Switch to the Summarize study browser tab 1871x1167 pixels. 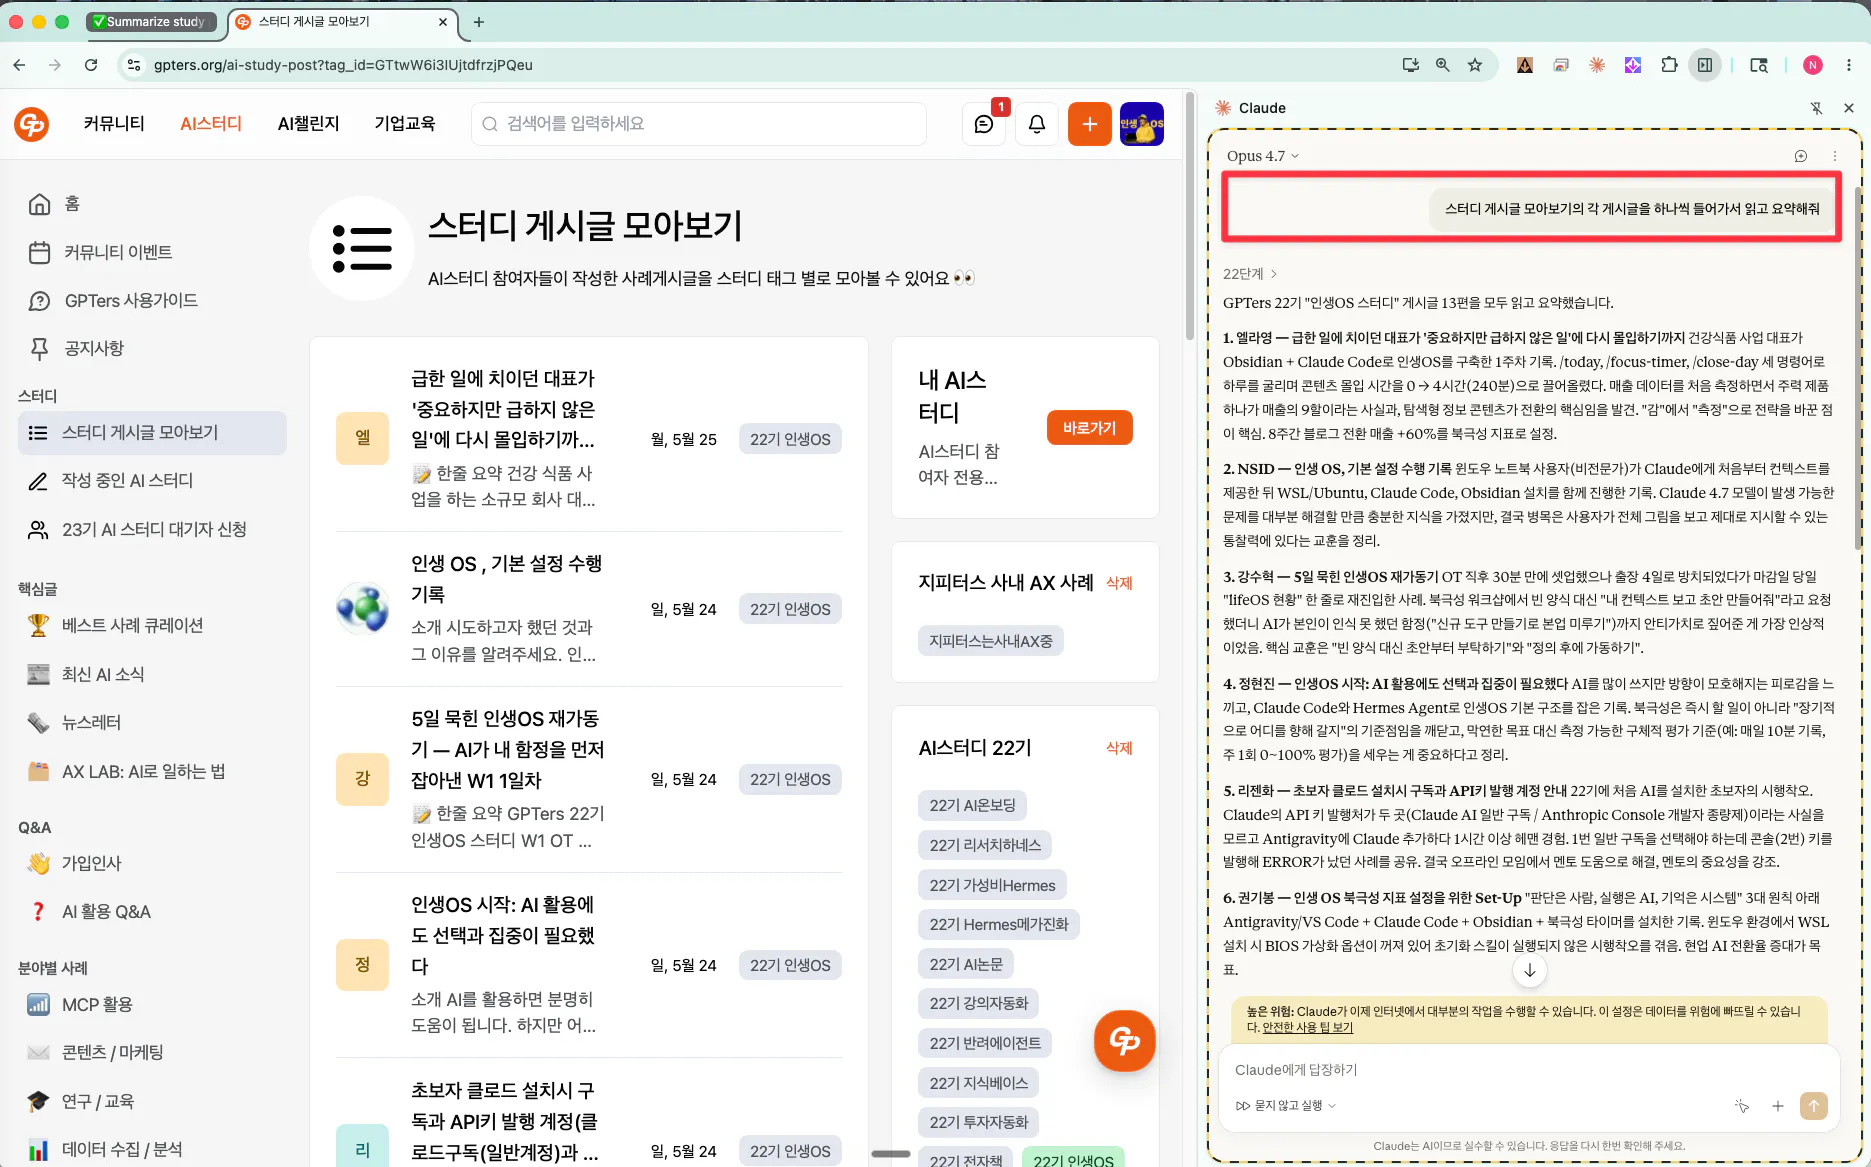click(x=152, y=21)
